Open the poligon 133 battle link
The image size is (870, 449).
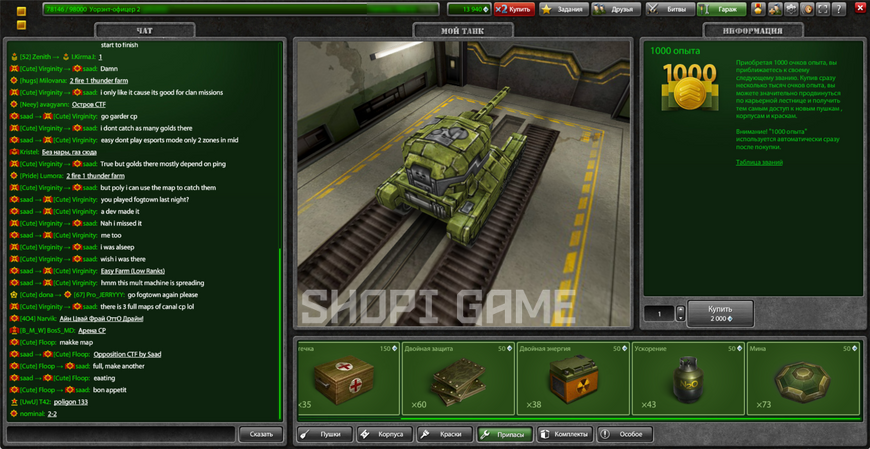(70, 402)
